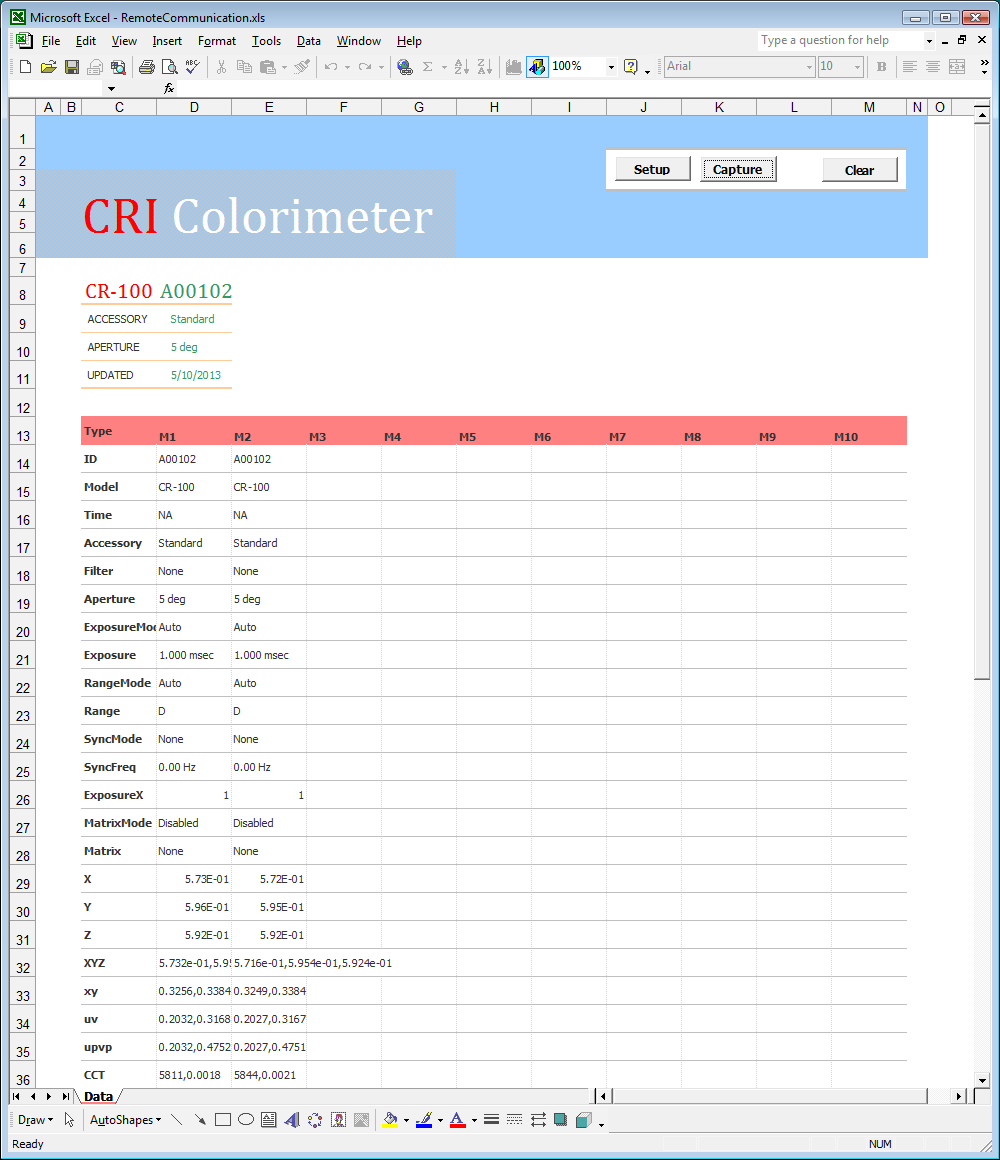The width and height of the screenshot is (1000, 1160).
Task: Apply the red Font Color
Action: tap(458, 1120)
